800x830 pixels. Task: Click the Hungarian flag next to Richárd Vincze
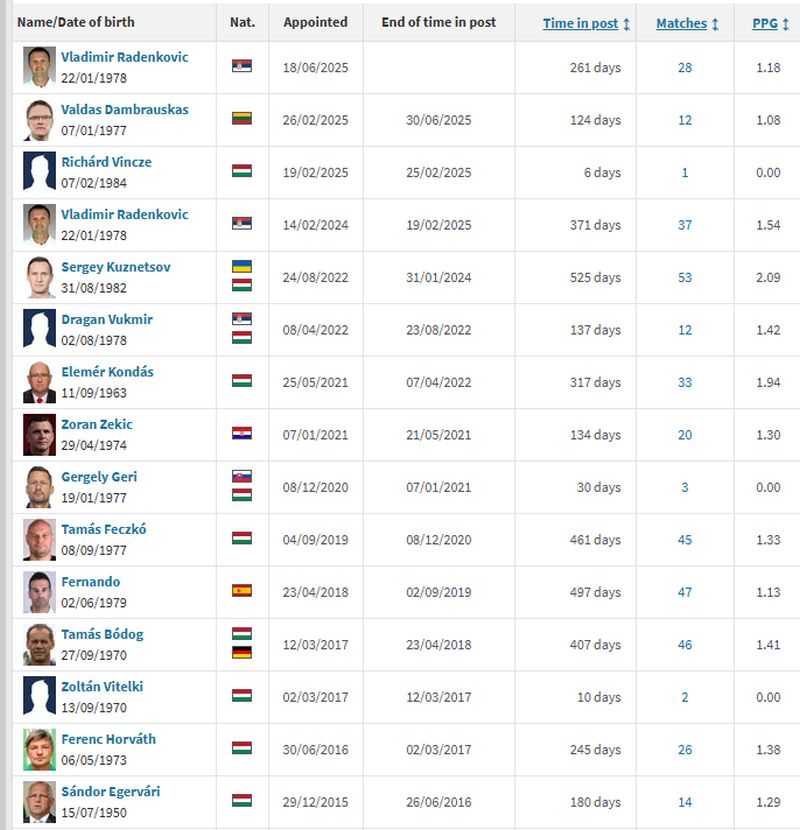[x=242, y=171]
